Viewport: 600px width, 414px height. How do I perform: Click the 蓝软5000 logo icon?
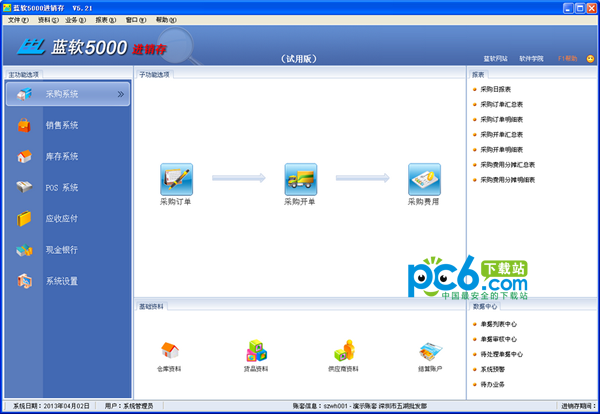(x=31, y=47)
